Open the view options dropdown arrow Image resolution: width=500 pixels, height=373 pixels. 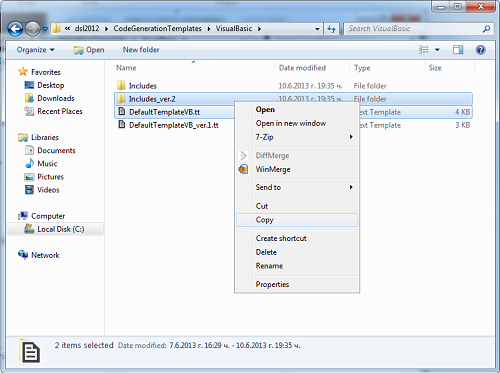[437, 50]
